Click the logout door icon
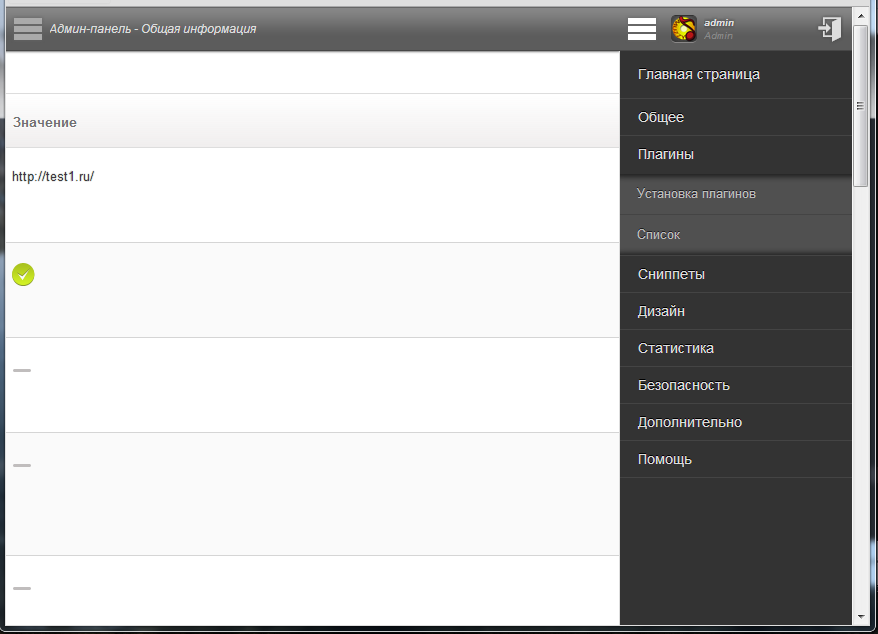This screenshot has width=878, height=634. coord(830,29)
